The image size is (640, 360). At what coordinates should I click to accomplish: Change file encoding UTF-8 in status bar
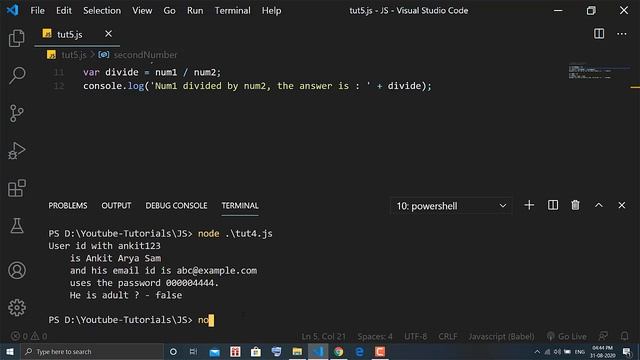click(416, 336)
